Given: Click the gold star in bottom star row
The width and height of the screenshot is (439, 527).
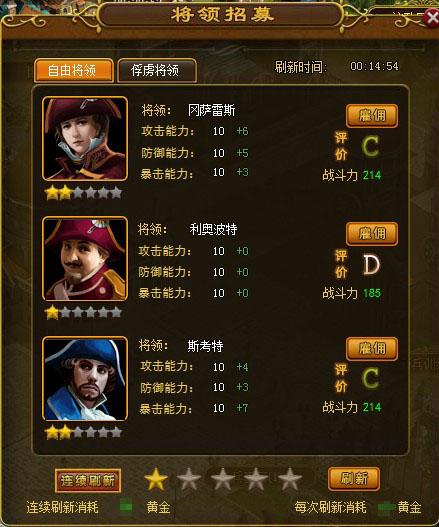Looking at the screenshot, I should click(156, 479).
